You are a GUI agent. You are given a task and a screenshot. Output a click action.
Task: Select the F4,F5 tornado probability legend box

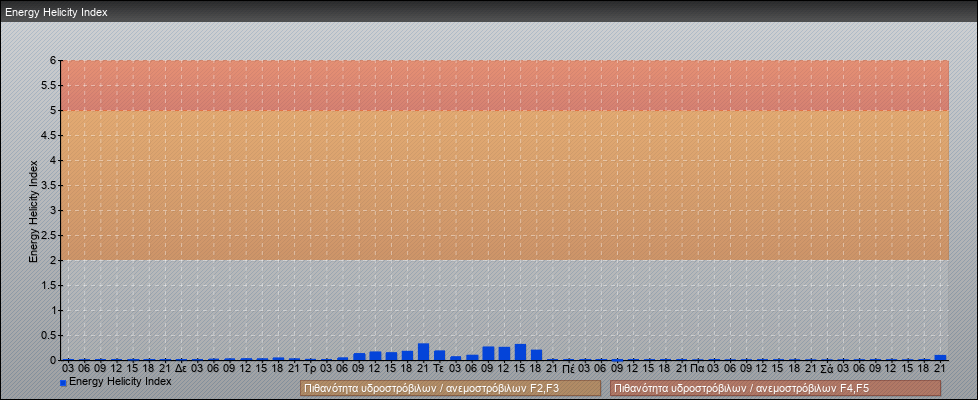pyautogui.click(x=775, y=388)
